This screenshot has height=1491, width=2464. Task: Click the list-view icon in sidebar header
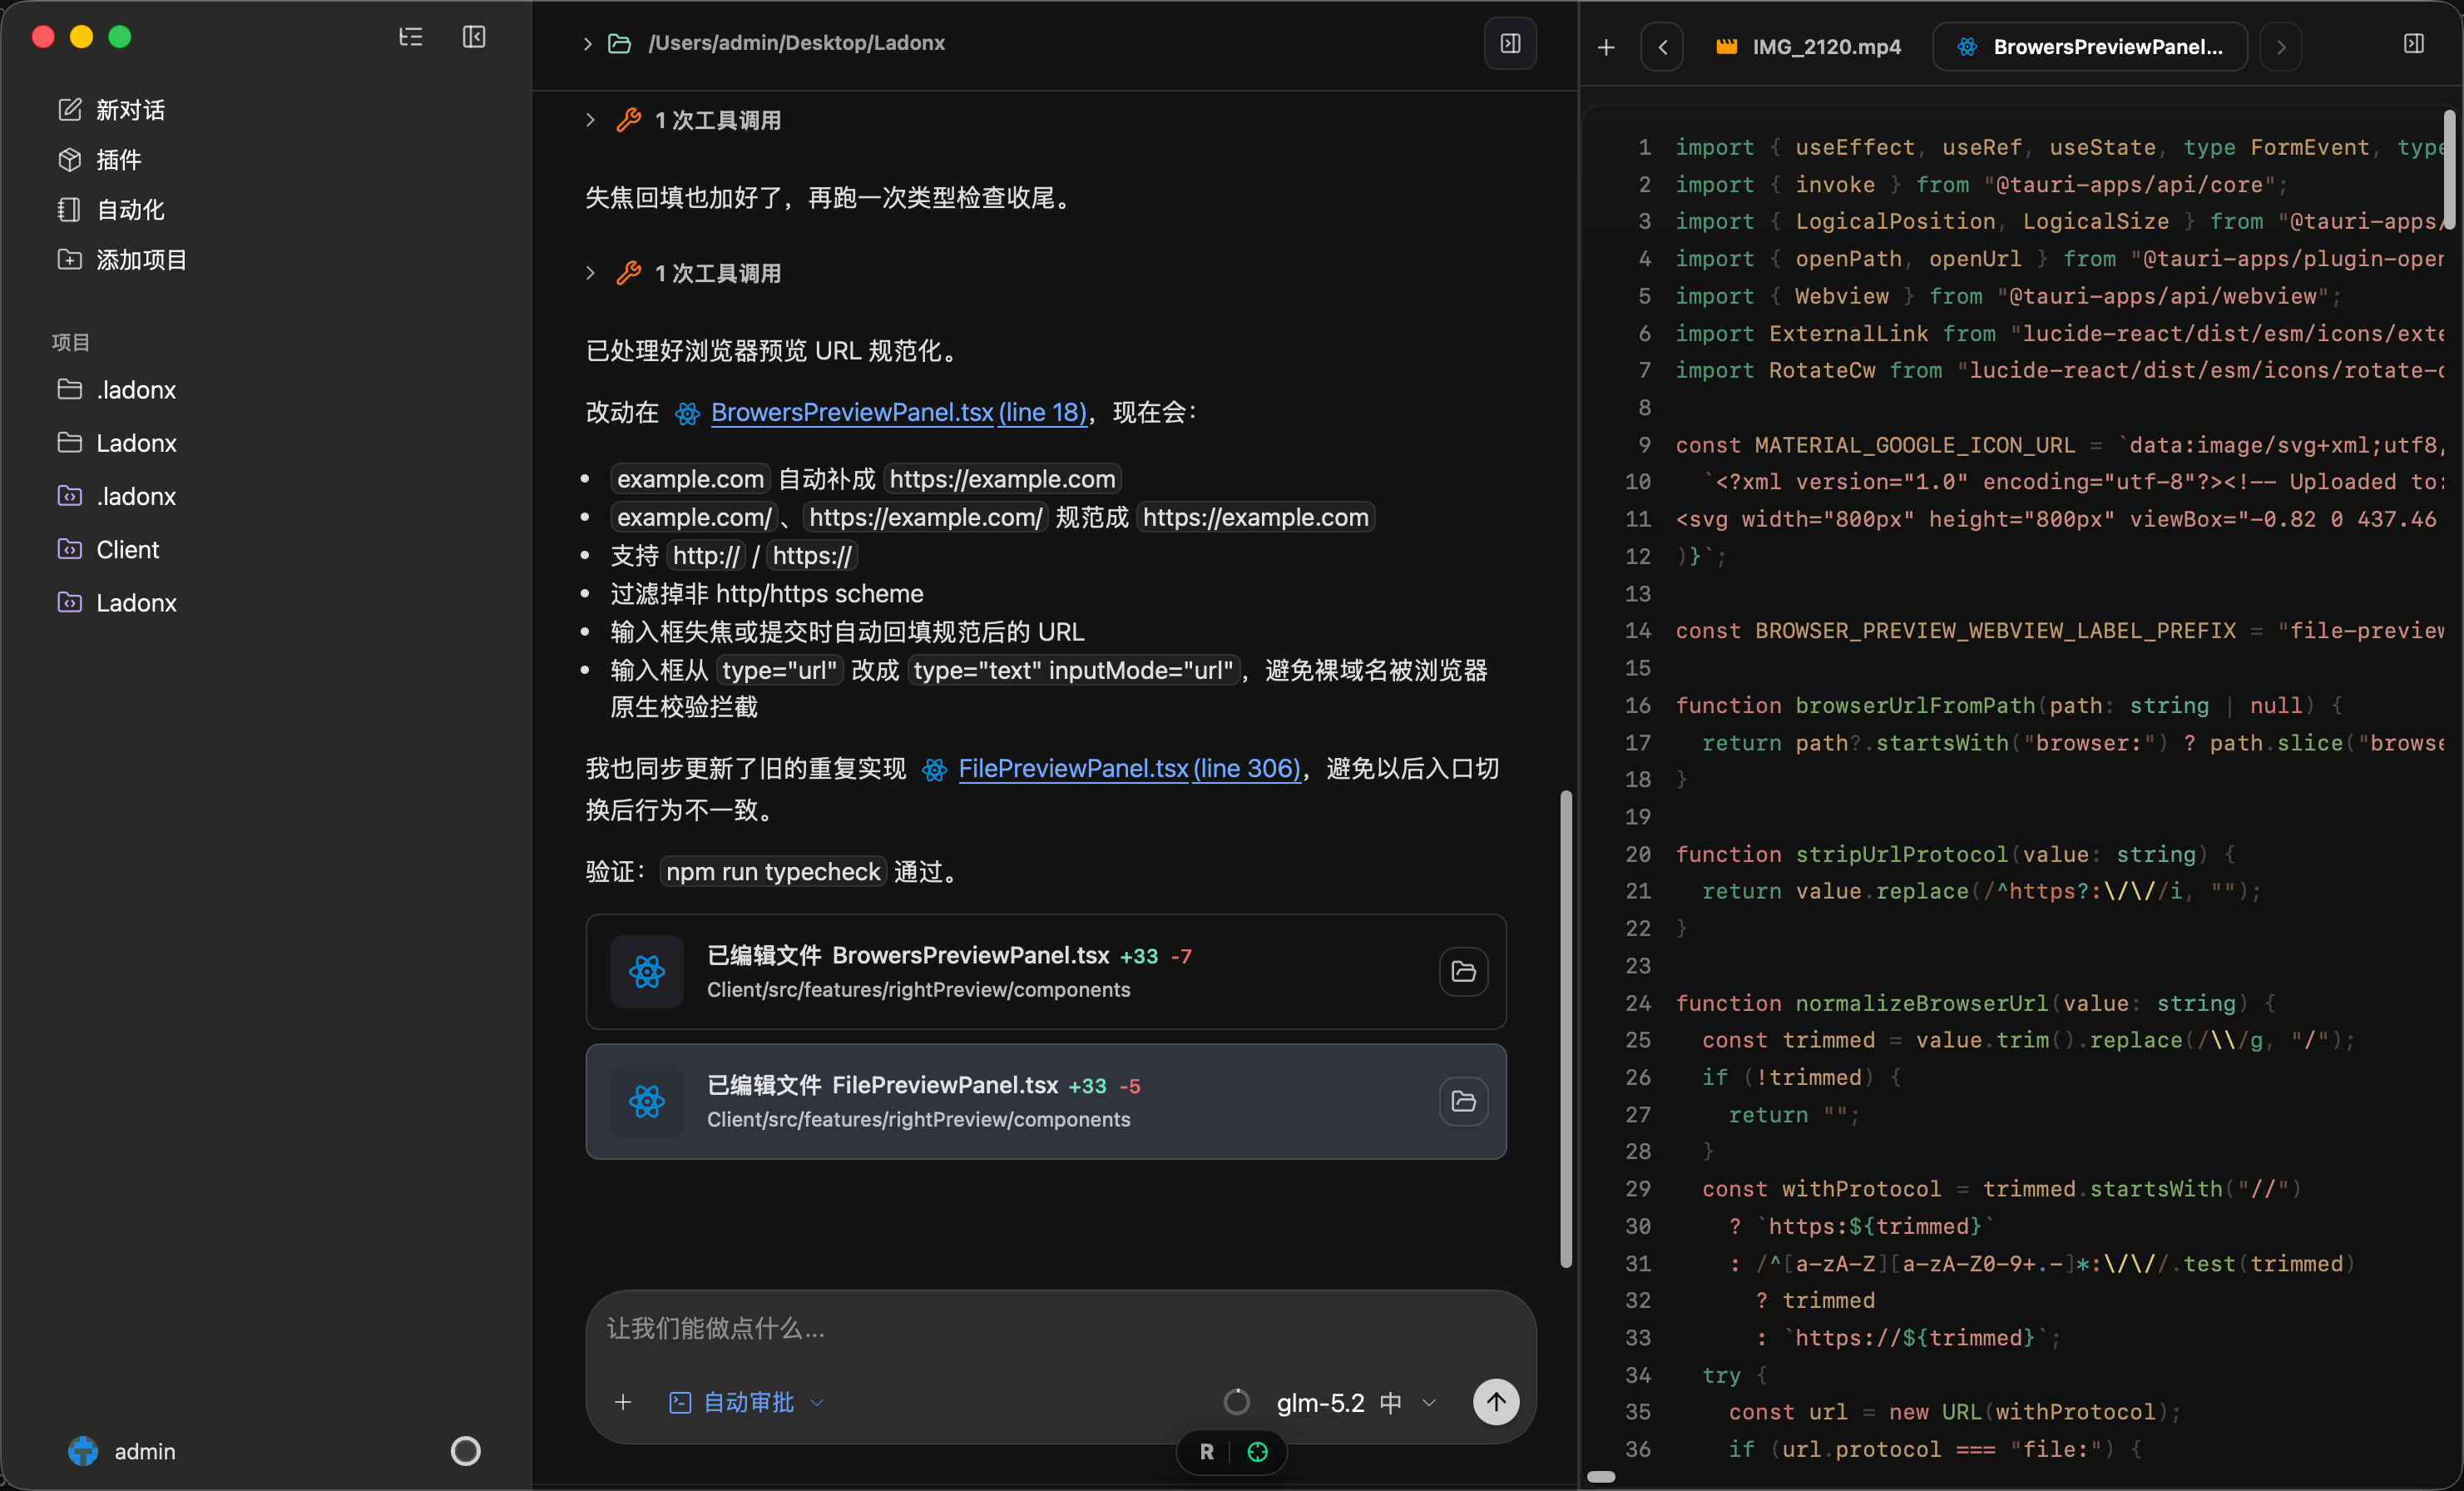[410, 37]
